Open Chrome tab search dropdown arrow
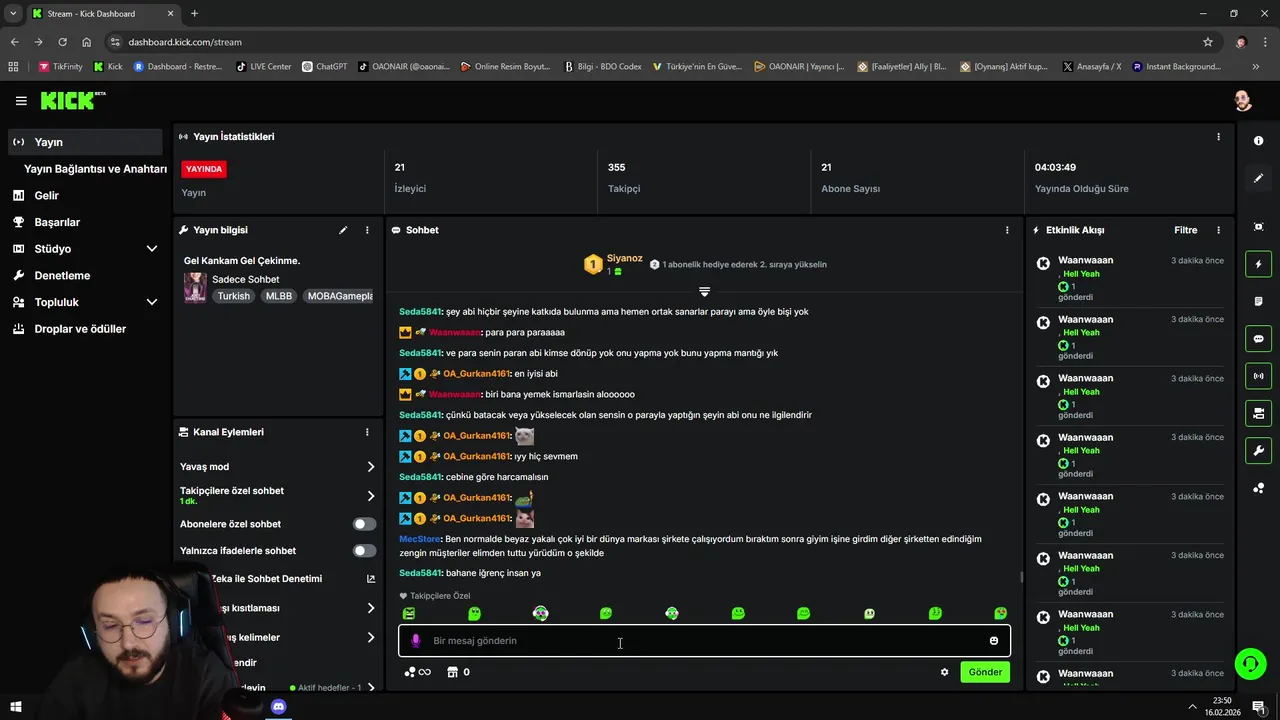 tap(13, 13)
